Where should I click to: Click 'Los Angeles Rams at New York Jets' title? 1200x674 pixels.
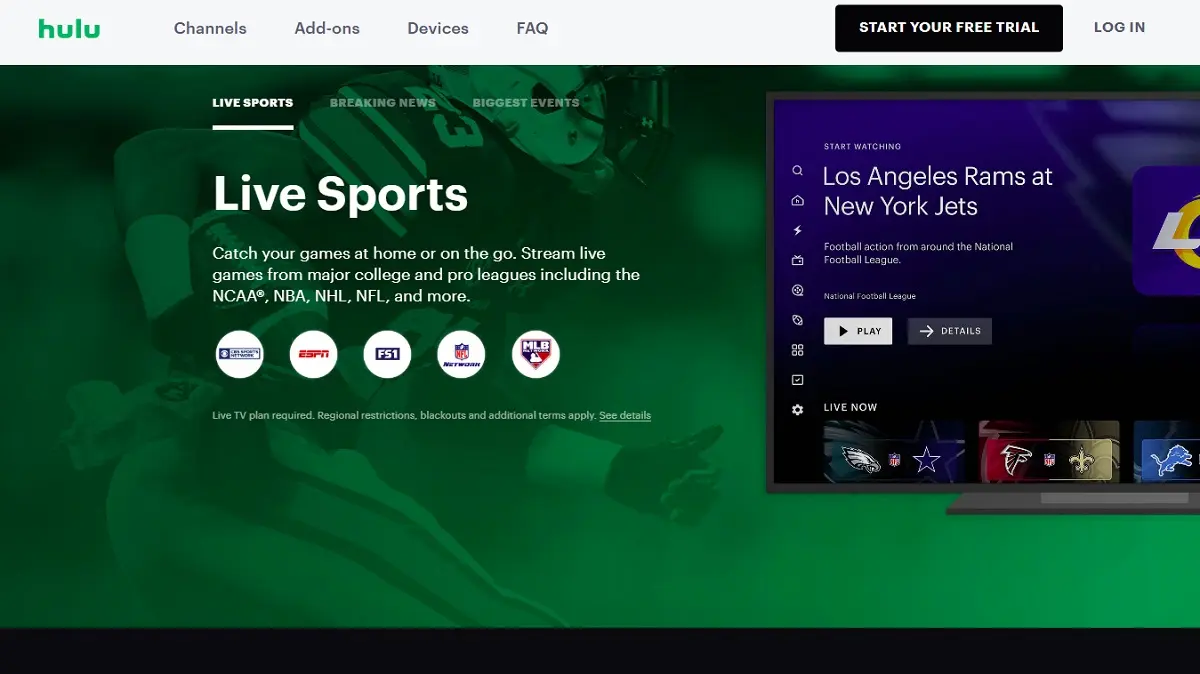click(938, 191)
